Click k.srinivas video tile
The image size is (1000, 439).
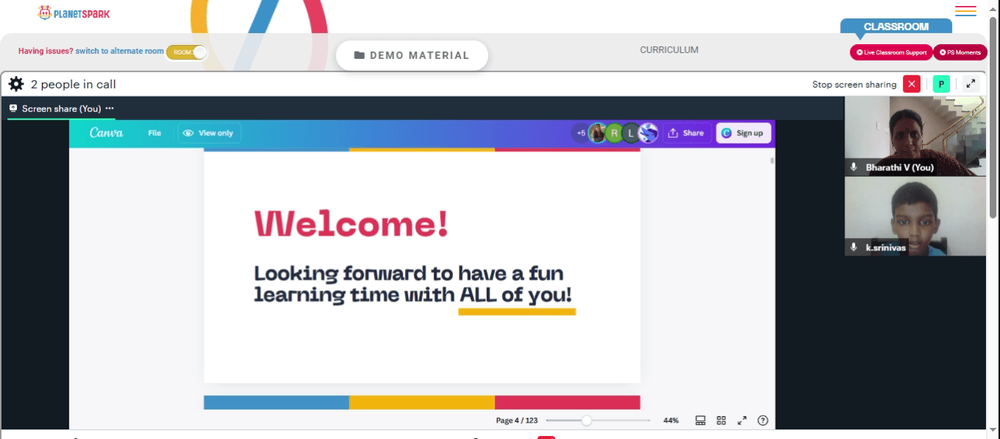[915, 216]
